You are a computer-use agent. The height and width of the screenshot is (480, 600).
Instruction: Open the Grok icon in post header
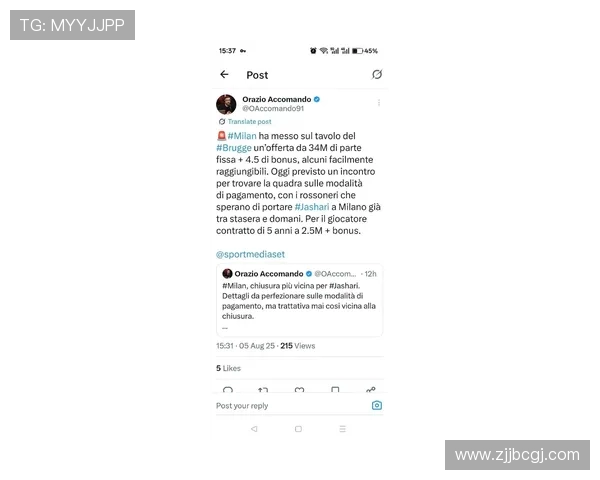377,74
